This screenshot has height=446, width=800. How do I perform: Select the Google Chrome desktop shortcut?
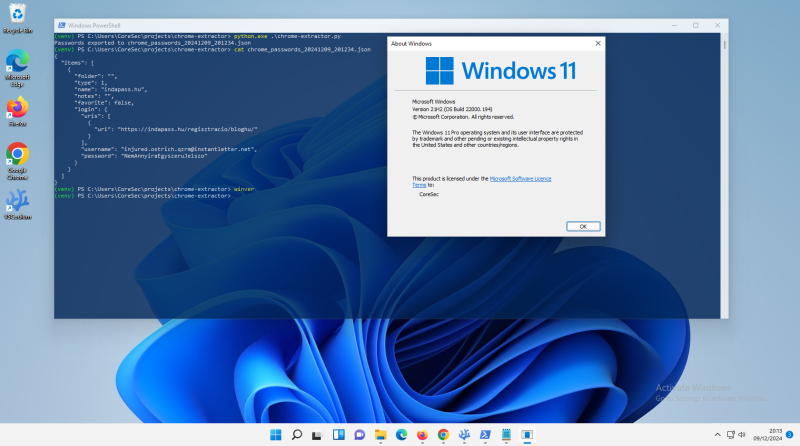[x=17, y=161]
